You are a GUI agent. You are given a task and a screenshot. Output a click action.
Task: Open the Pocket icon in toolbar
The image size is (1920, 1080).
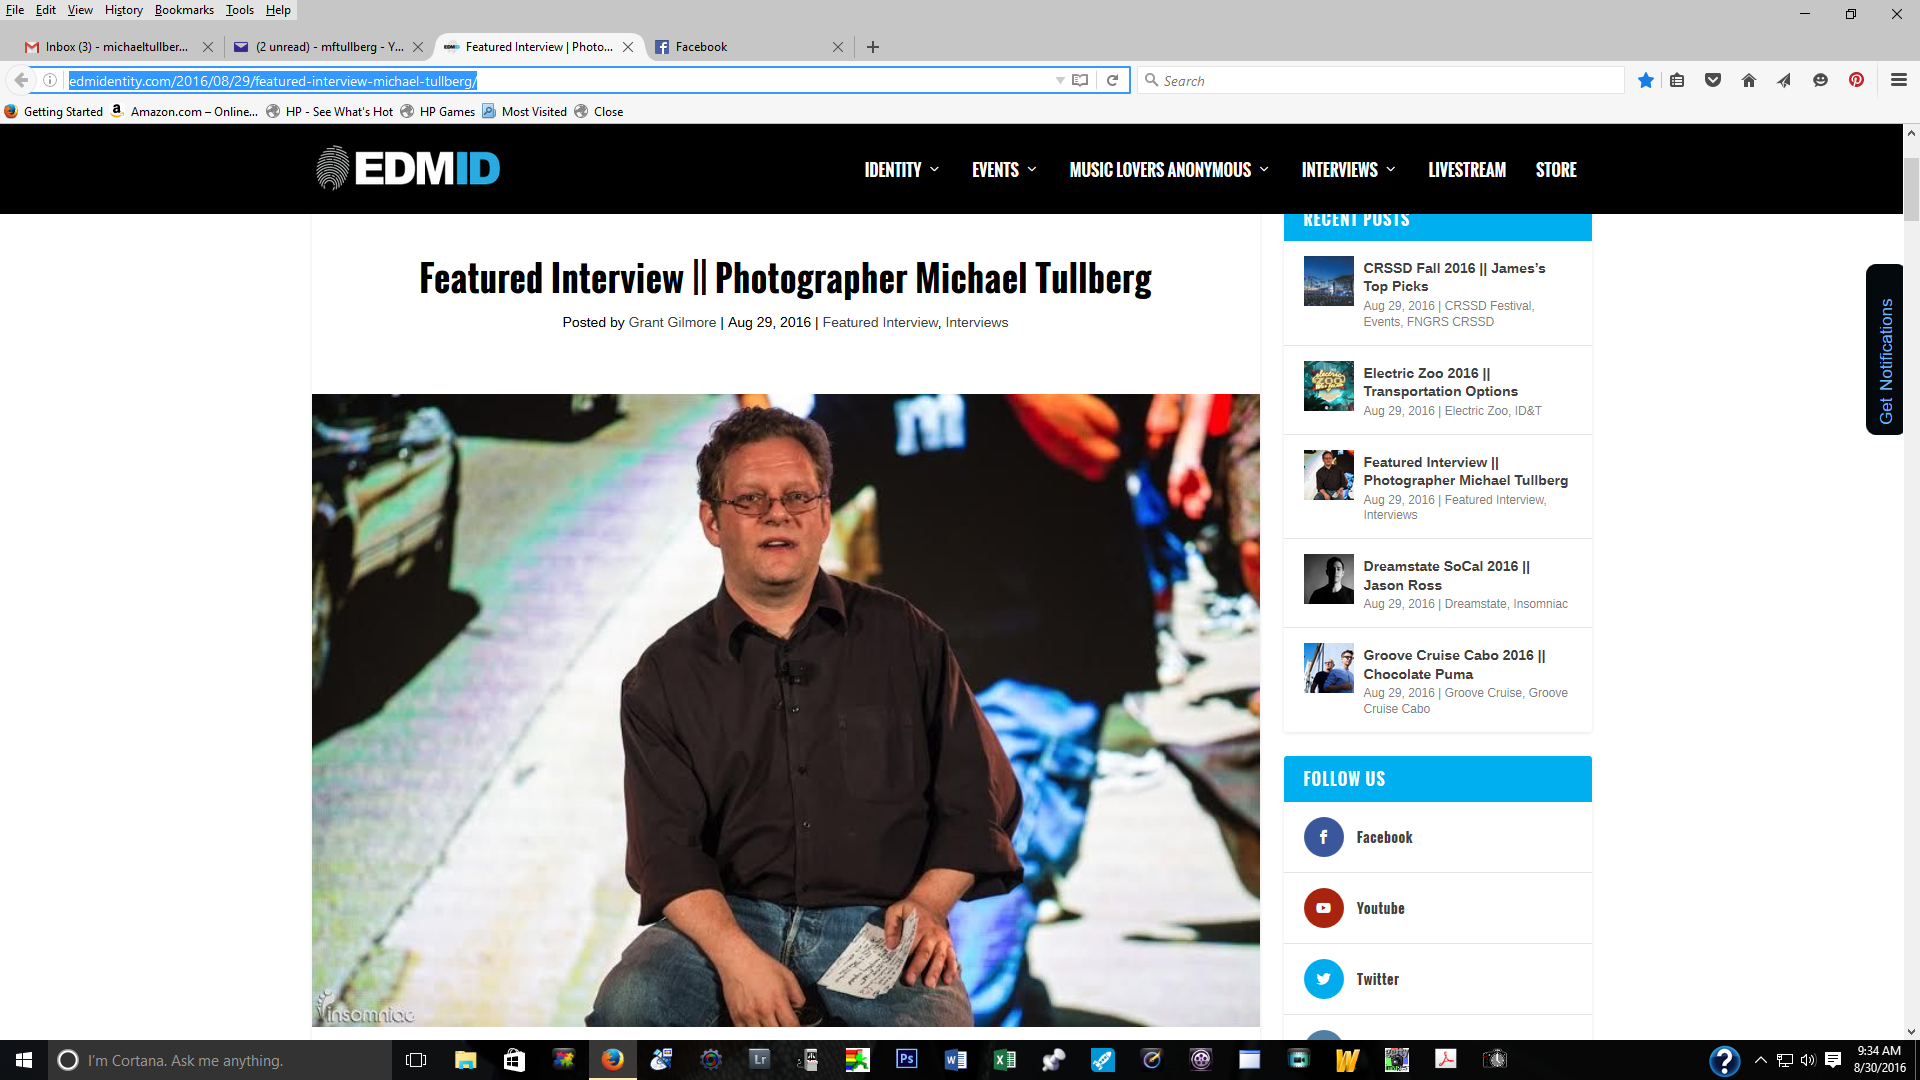click(x=1713, y=80)
